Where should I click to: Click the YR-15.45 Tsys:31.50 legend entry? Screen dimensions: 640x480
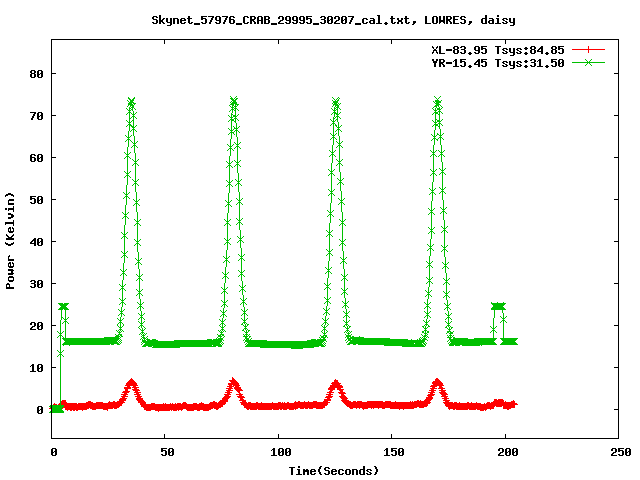click(498, 63)
